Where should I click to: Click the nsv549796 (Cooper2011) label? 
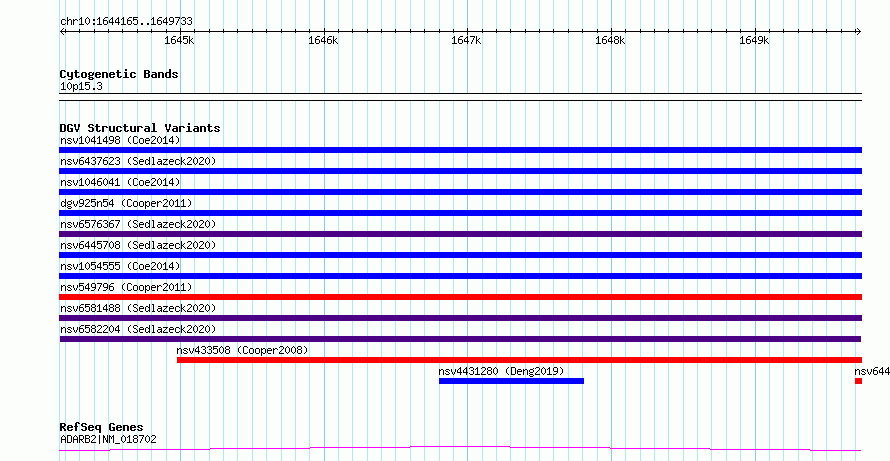(x=126, y=287)
